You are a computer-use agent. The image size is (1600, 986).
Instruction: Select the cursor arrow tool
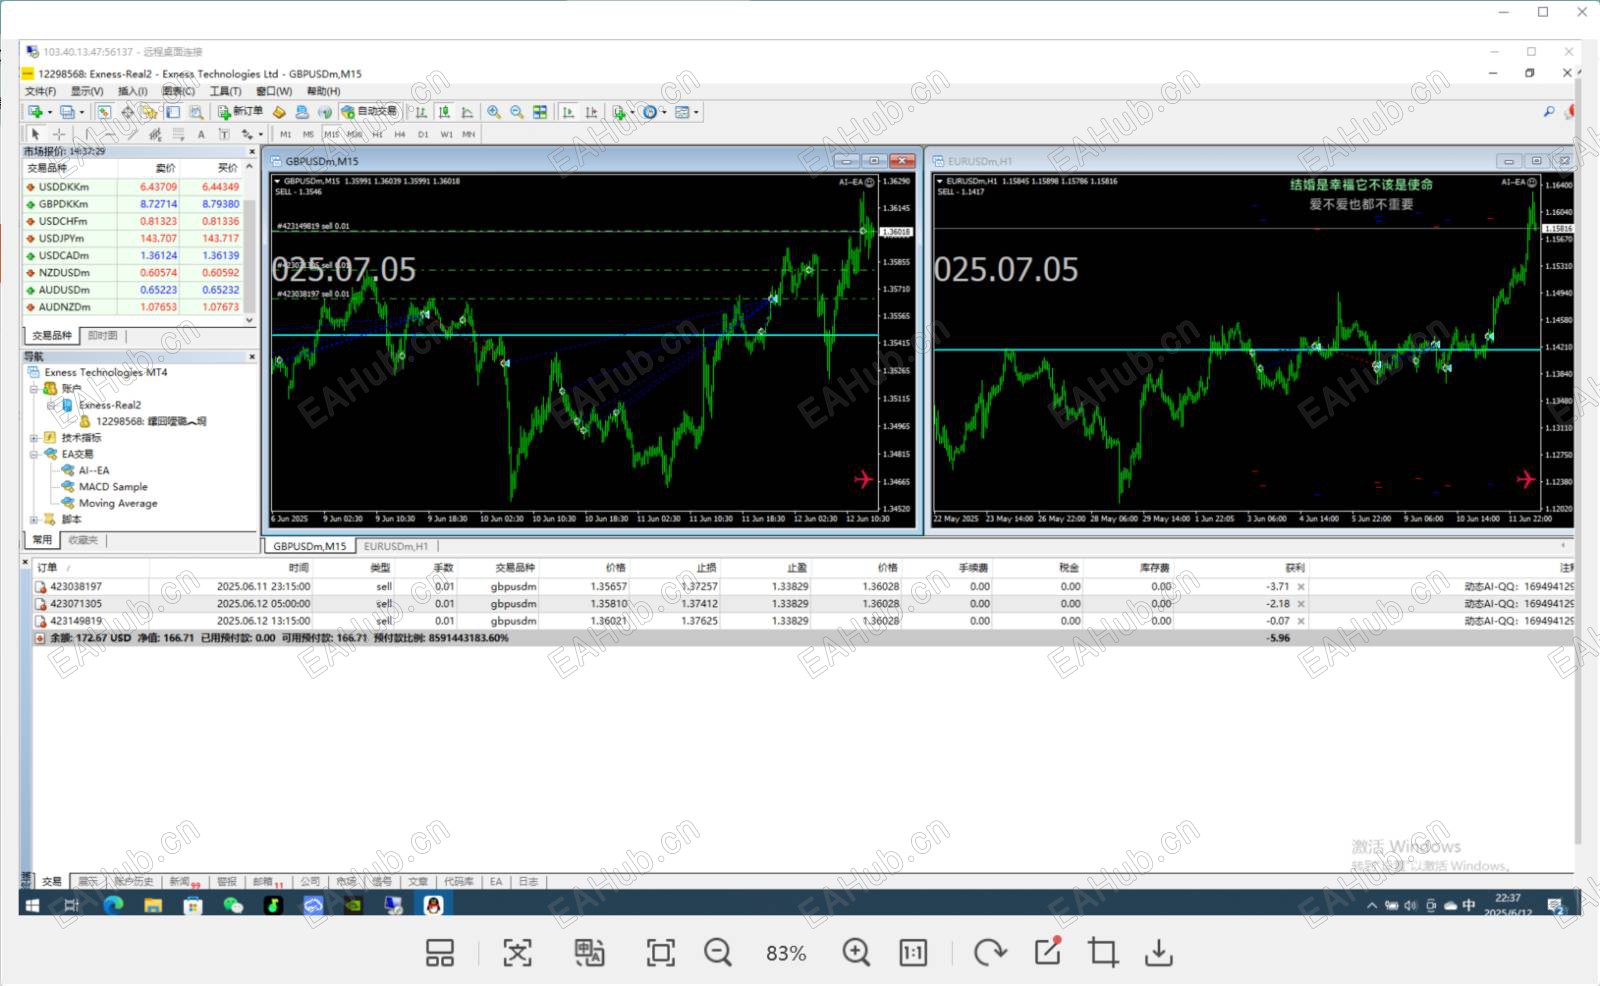(x=35, y=134)
